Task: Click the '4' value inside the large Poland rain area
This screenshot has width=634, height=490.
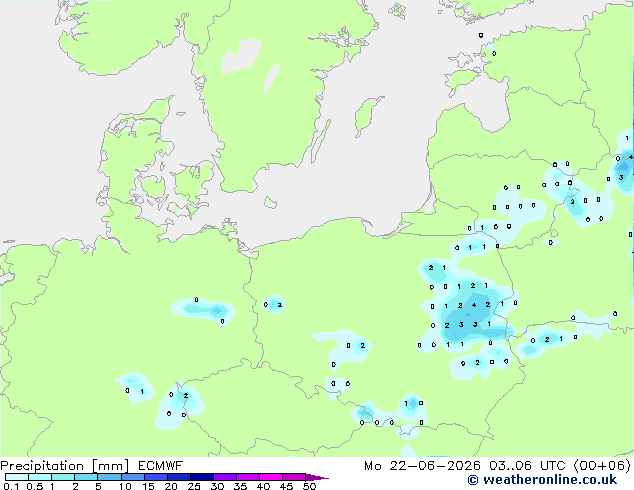Action: pos(474,305)
